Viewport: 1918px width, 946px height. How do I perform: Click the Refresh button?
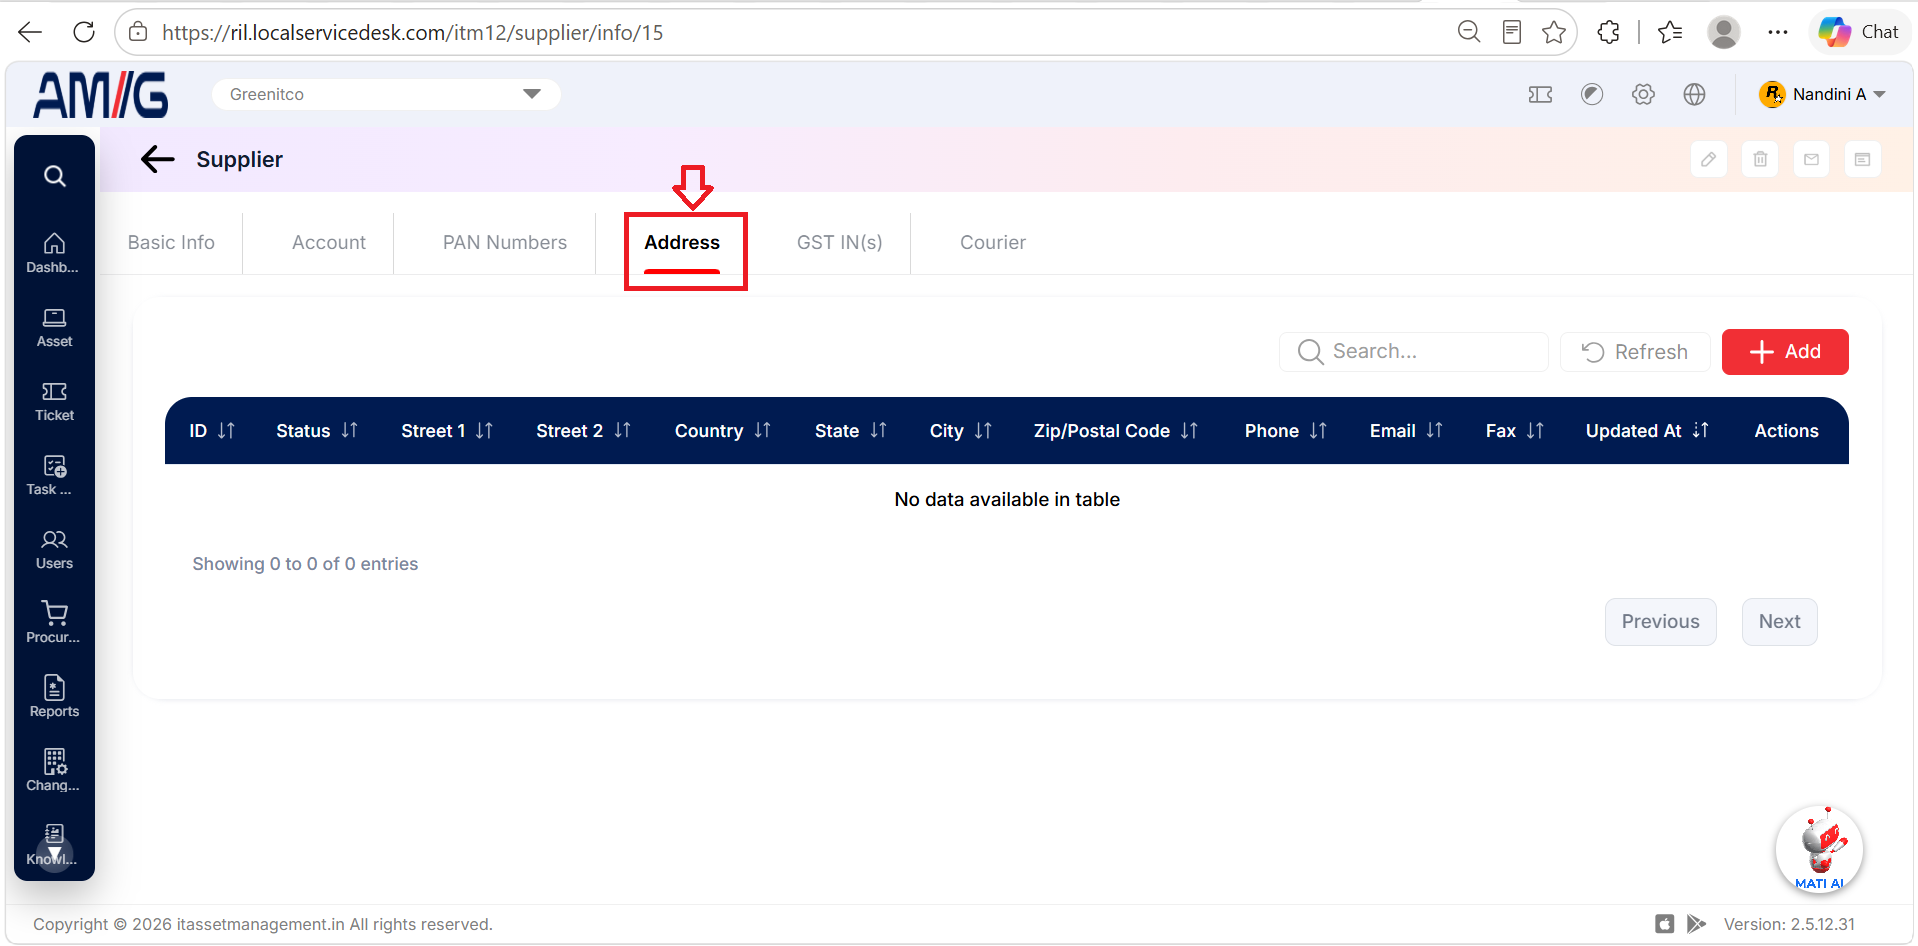[1635, 352]
